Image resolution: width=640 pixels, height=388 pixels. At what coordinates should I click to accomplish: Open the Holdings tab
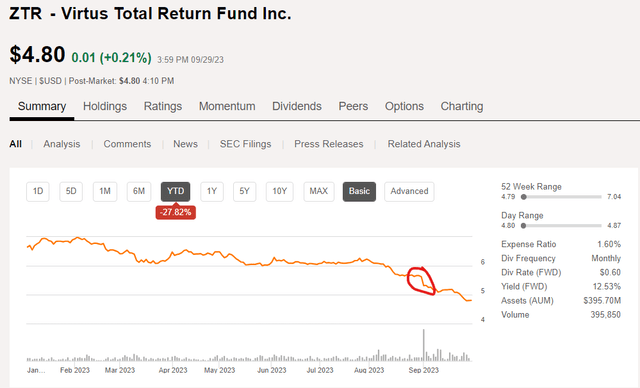click(x=105, y=106)
